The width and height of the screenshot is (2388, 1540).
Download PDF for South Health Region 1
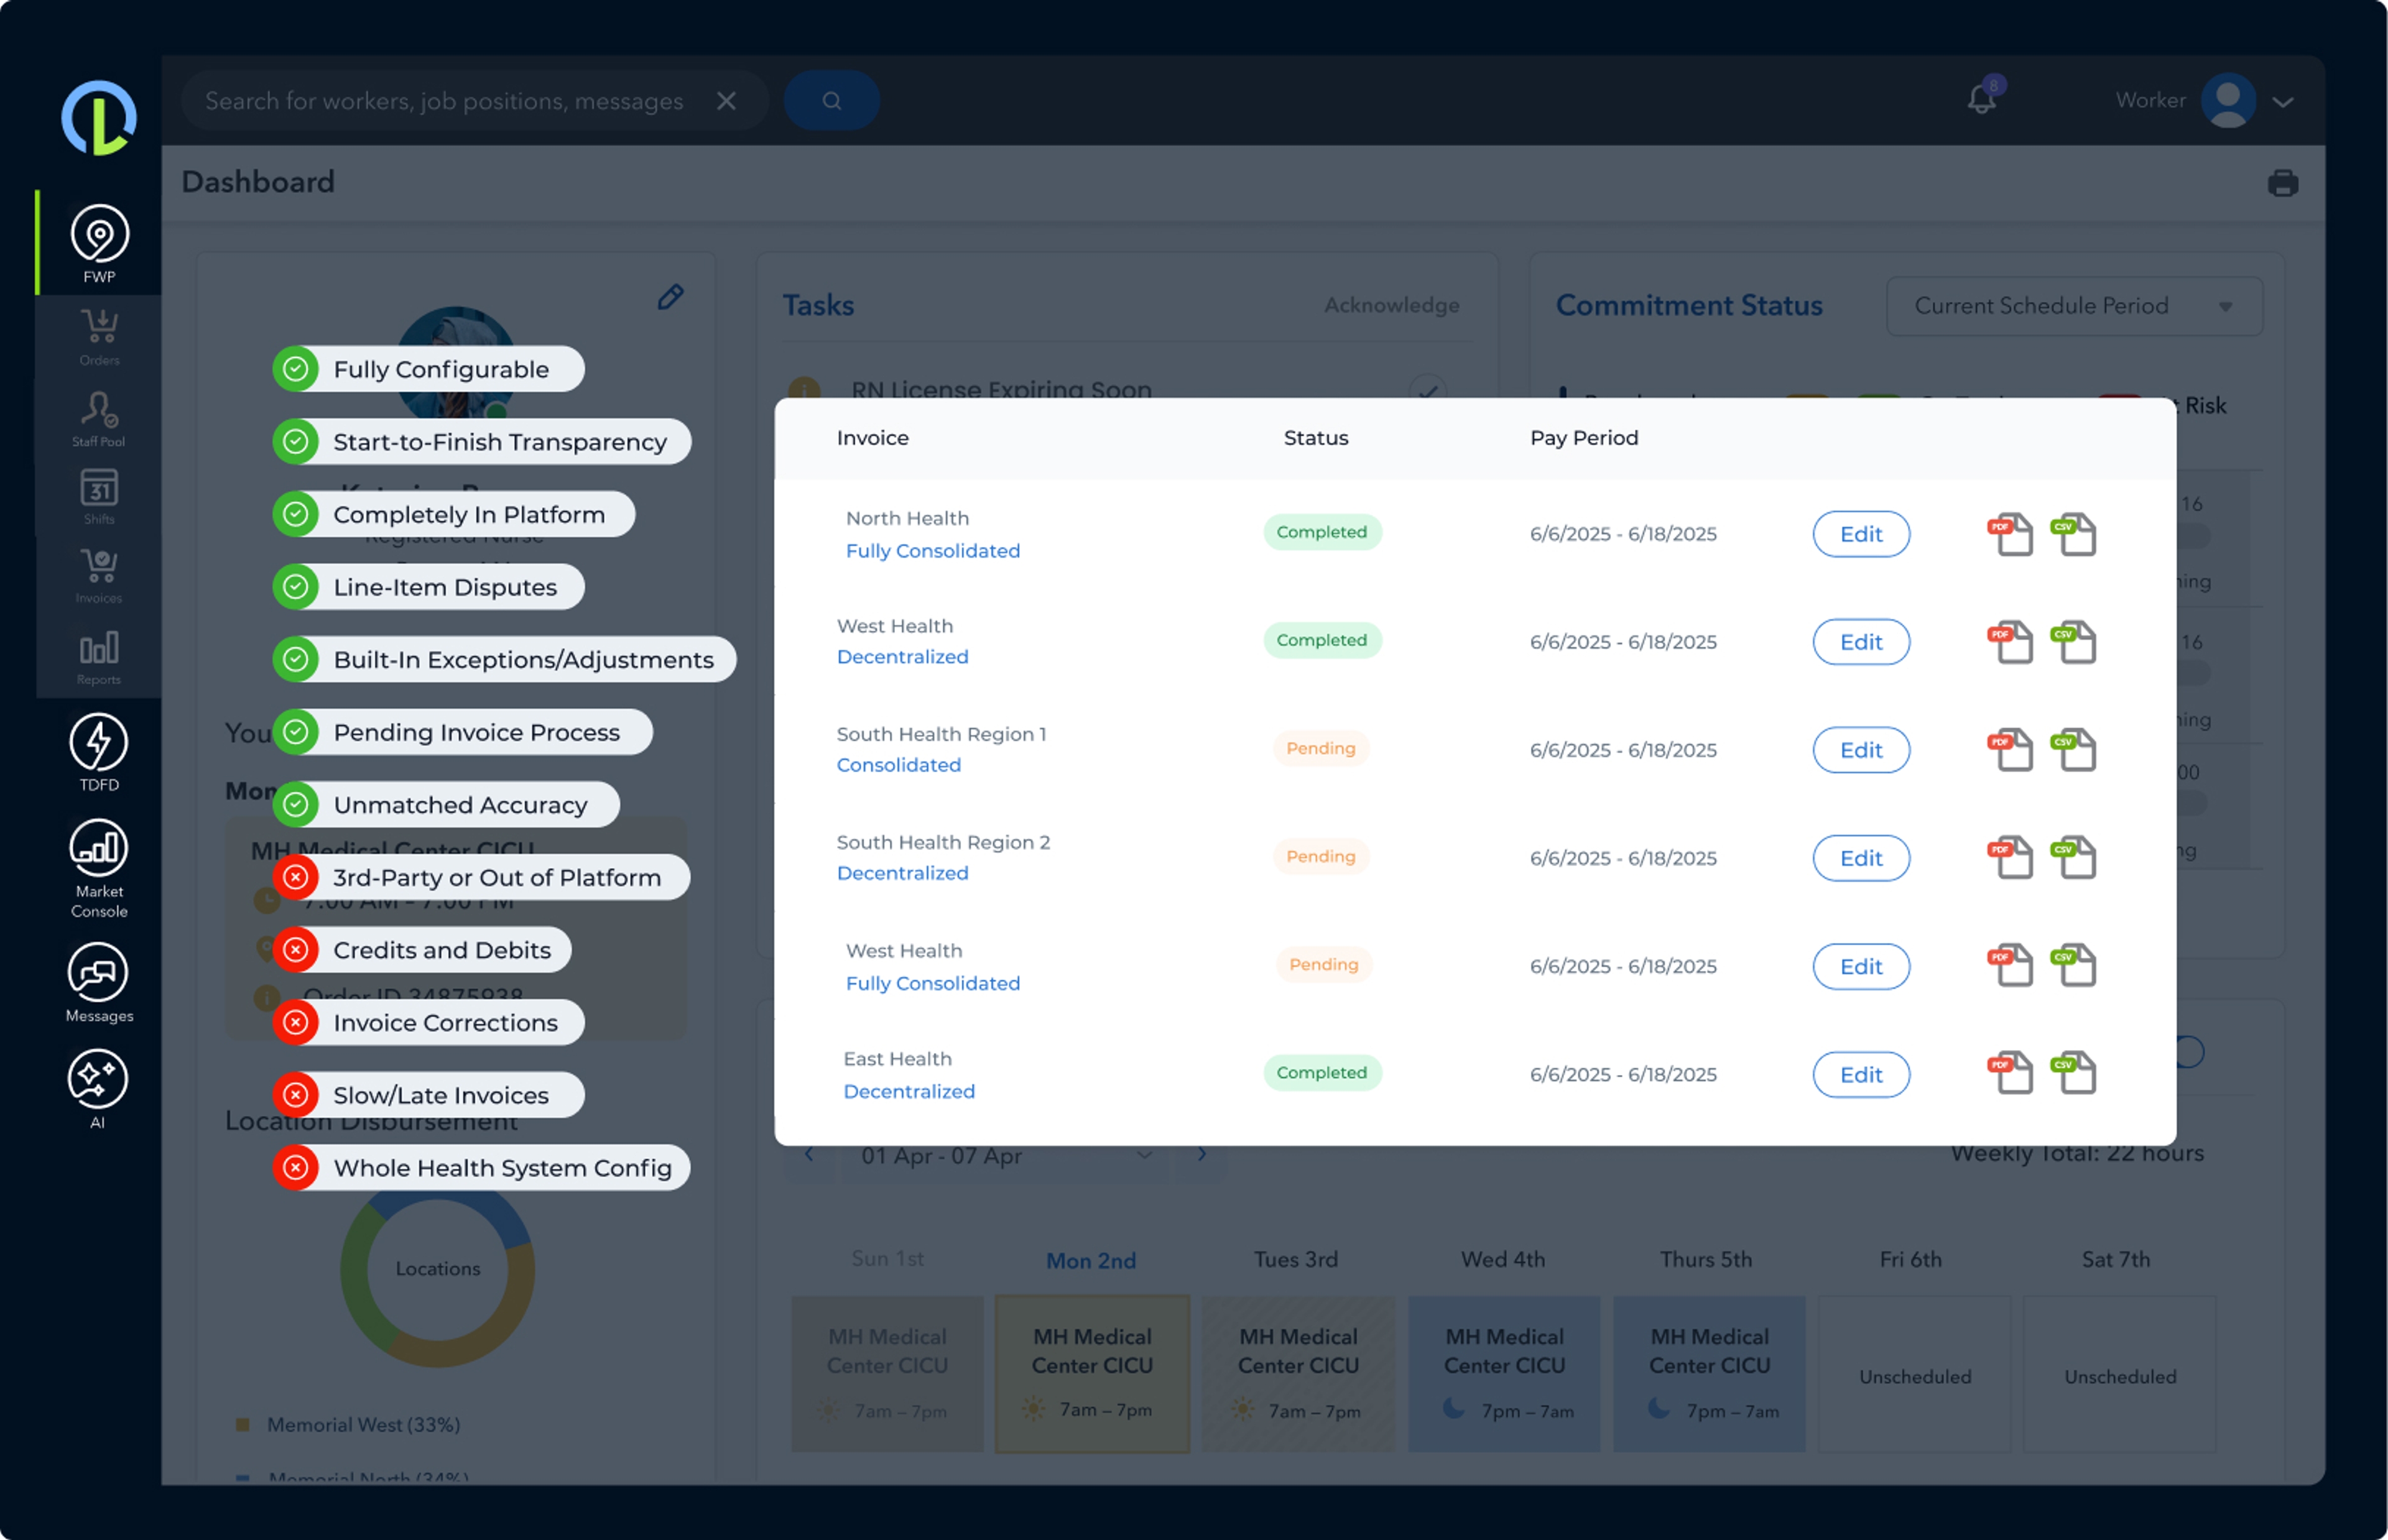point(2010,750)
